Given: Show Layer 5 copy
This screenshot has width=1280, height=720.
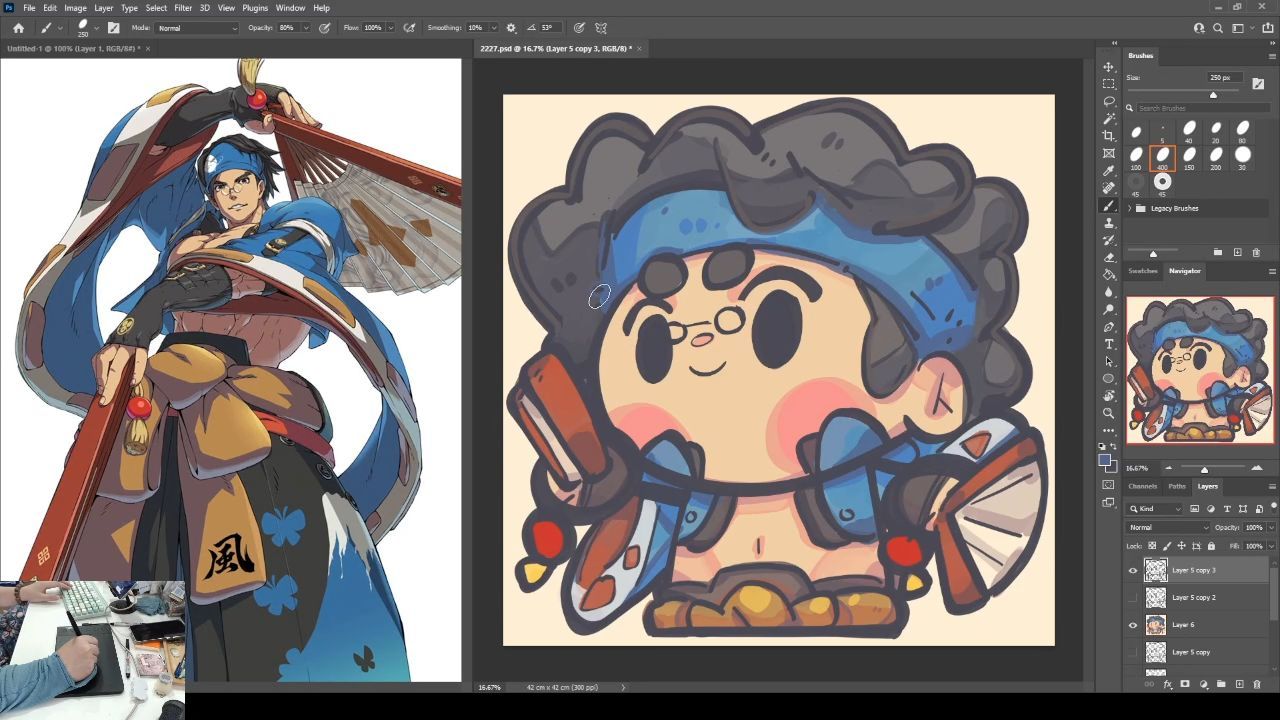Looking at the screenshot, I should [x=1132, y=652].
